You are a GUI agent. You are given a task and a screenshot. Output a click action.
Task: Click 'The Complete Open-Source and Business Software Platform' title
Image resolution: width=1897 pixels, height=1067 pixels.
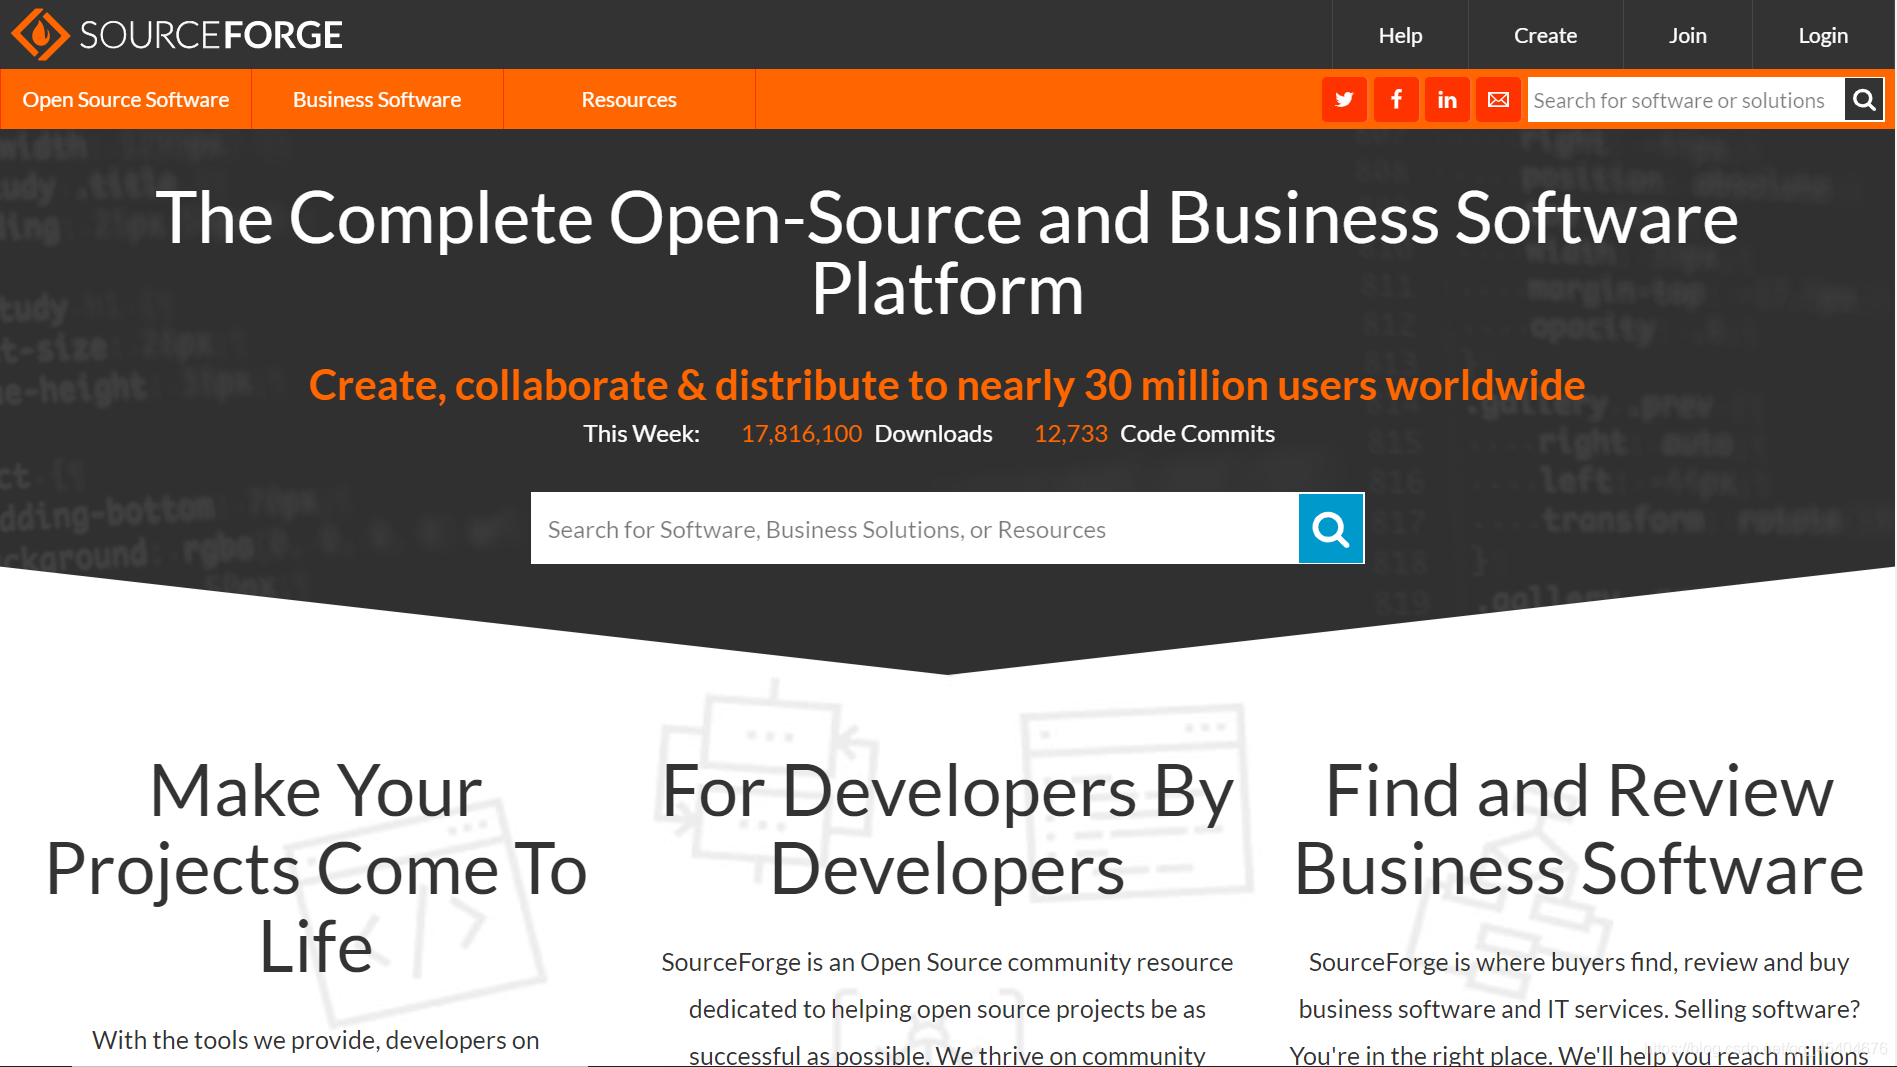coord(947,253)
